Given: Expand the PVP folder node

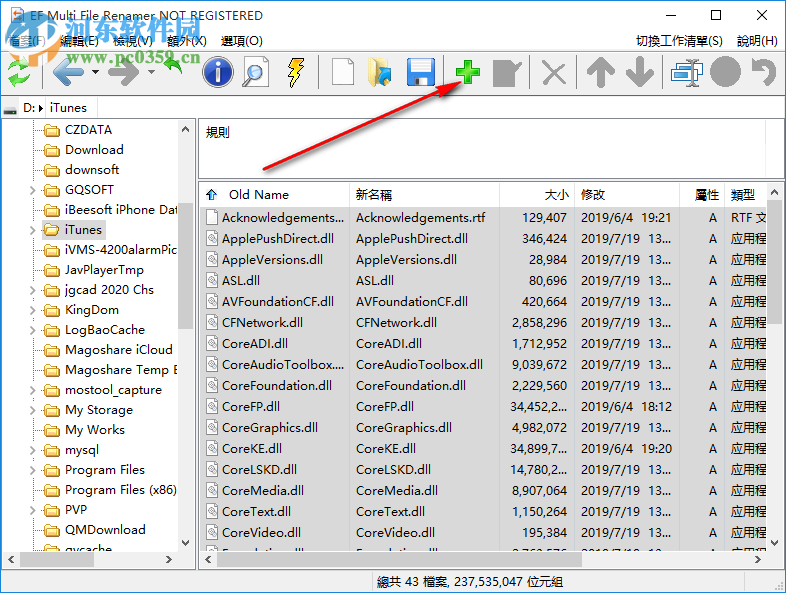Looking at the screenshot, I should 33,511.
